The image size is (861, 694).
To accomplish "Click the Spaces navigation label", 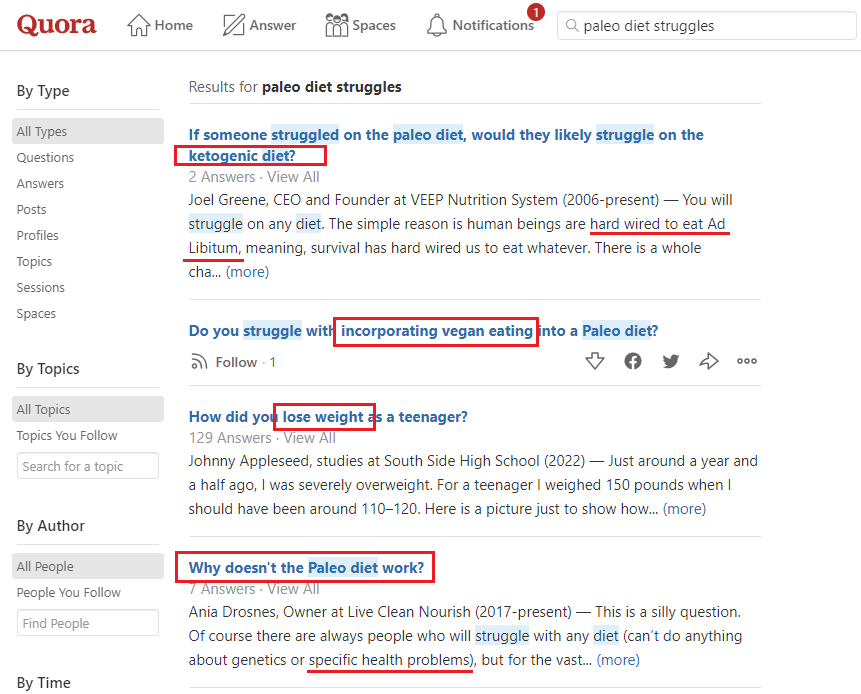I will pyautogui.click(x=374, y=25).
